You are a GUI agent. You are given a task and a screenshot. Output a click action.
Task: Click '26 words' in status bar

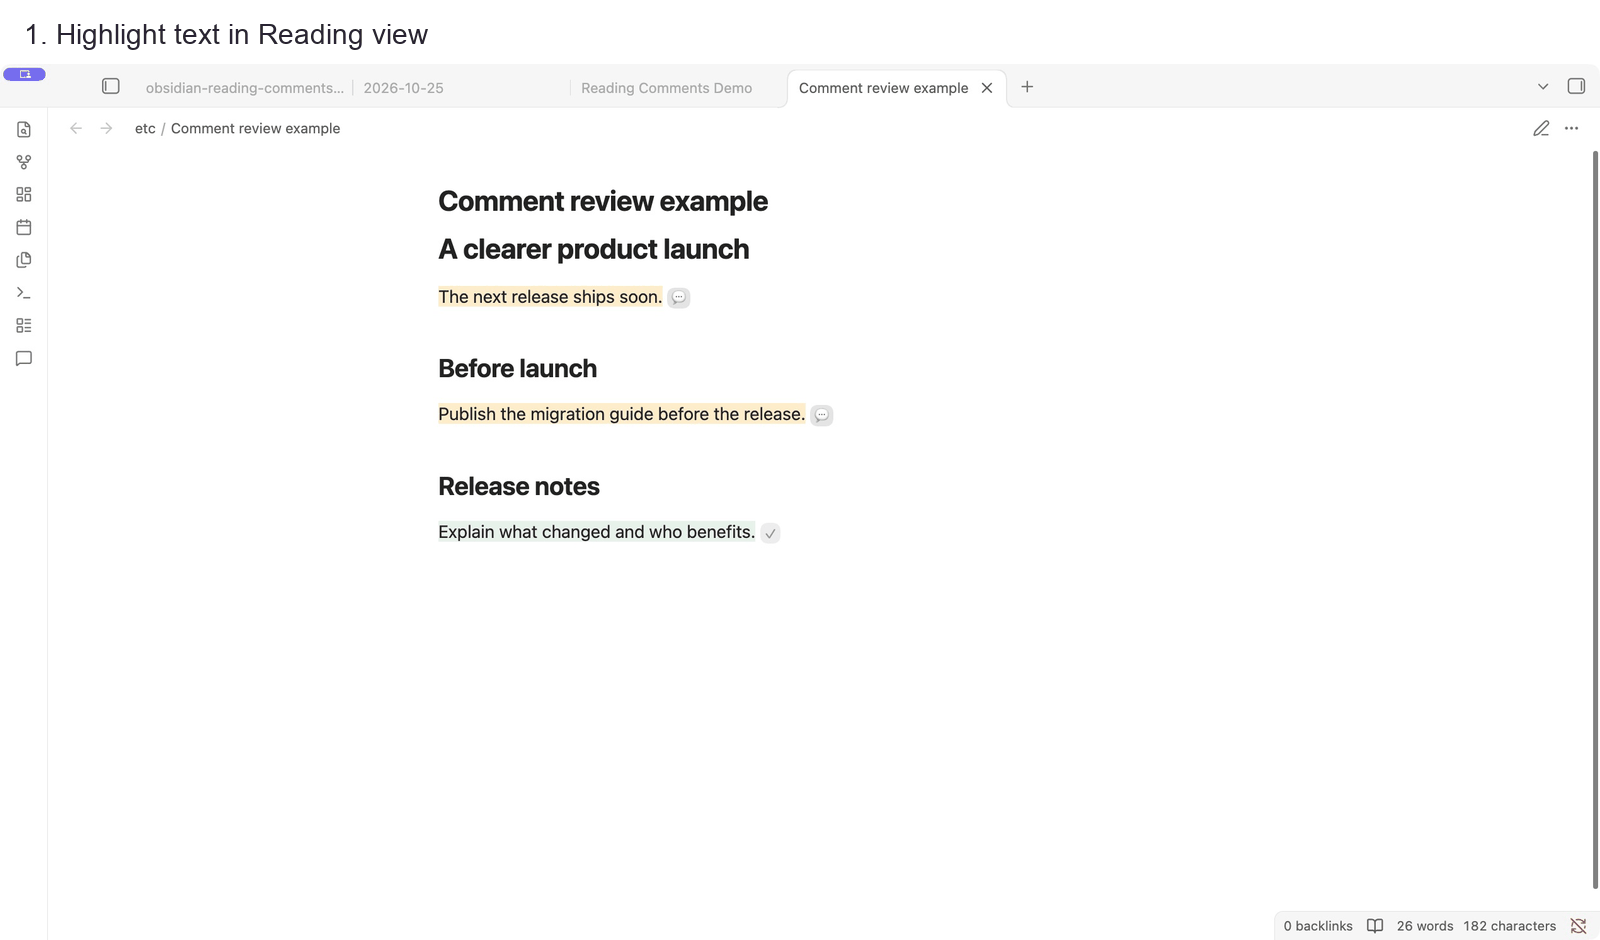tap(1425, 926)
